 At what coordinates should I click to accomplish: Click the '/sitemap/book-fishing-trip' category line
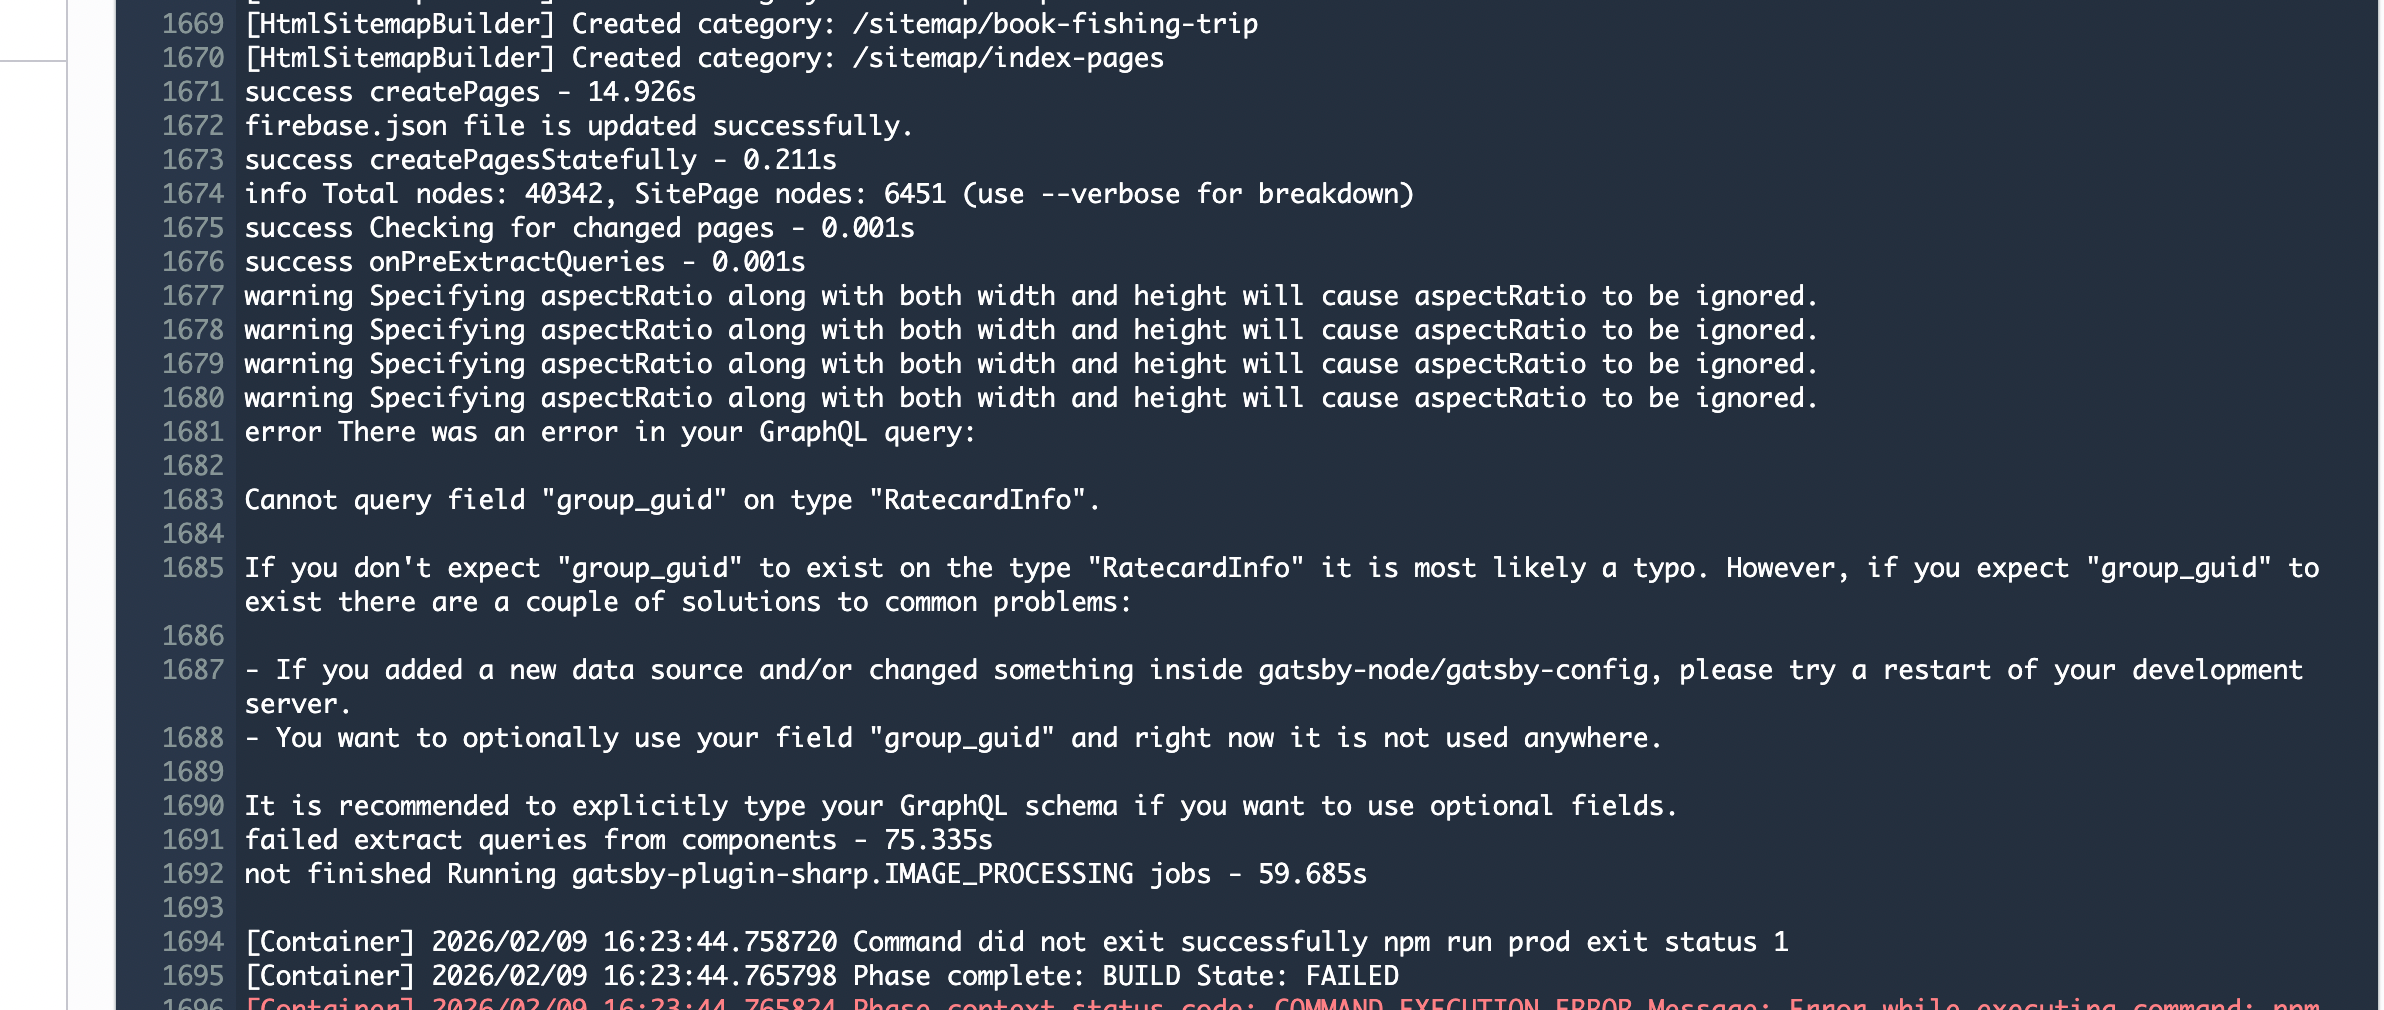point(751,24)
